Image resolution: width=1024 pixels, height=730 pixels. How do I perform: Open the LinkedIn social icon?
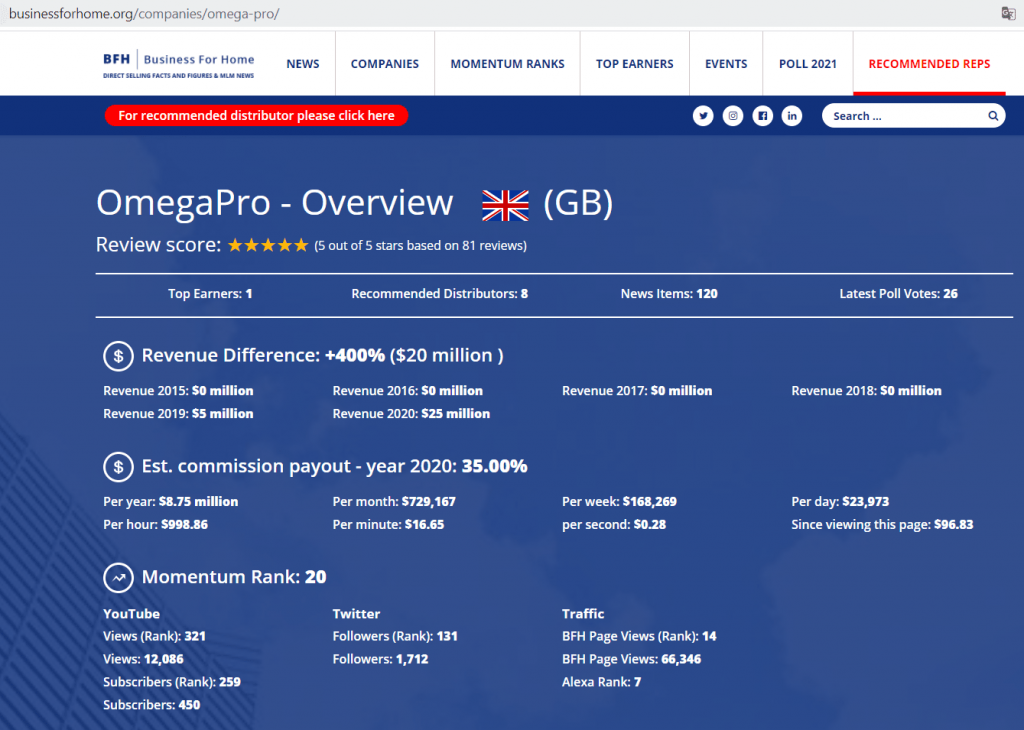tap(792, 116)
